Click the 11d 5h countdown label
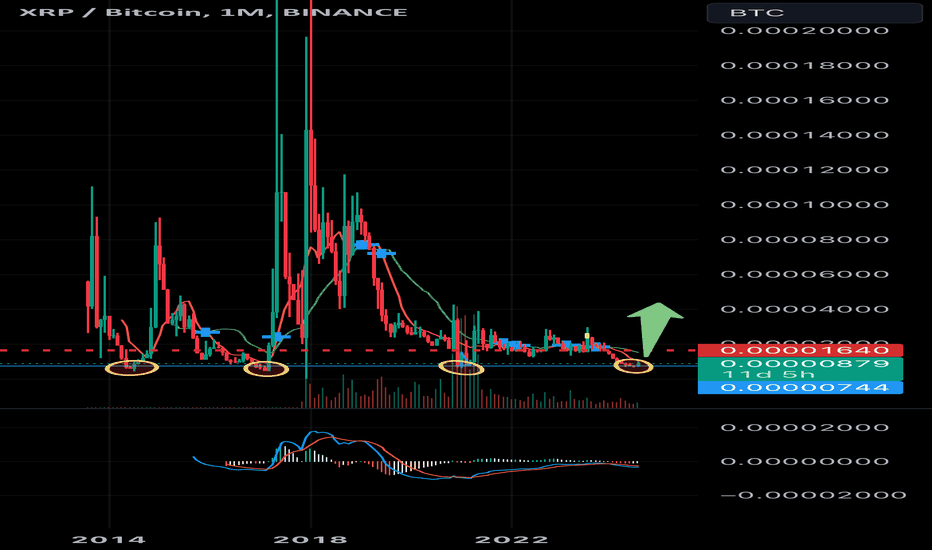The width and height of the screenshot is (932, 550). (x=768, y=375)
